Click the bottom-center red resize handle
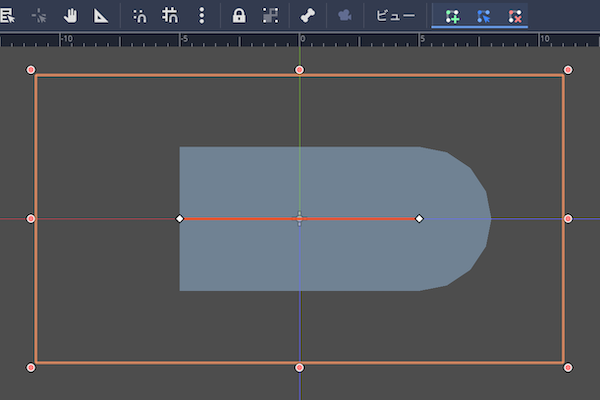Viewport: 600px width, 400px height. 299,367
